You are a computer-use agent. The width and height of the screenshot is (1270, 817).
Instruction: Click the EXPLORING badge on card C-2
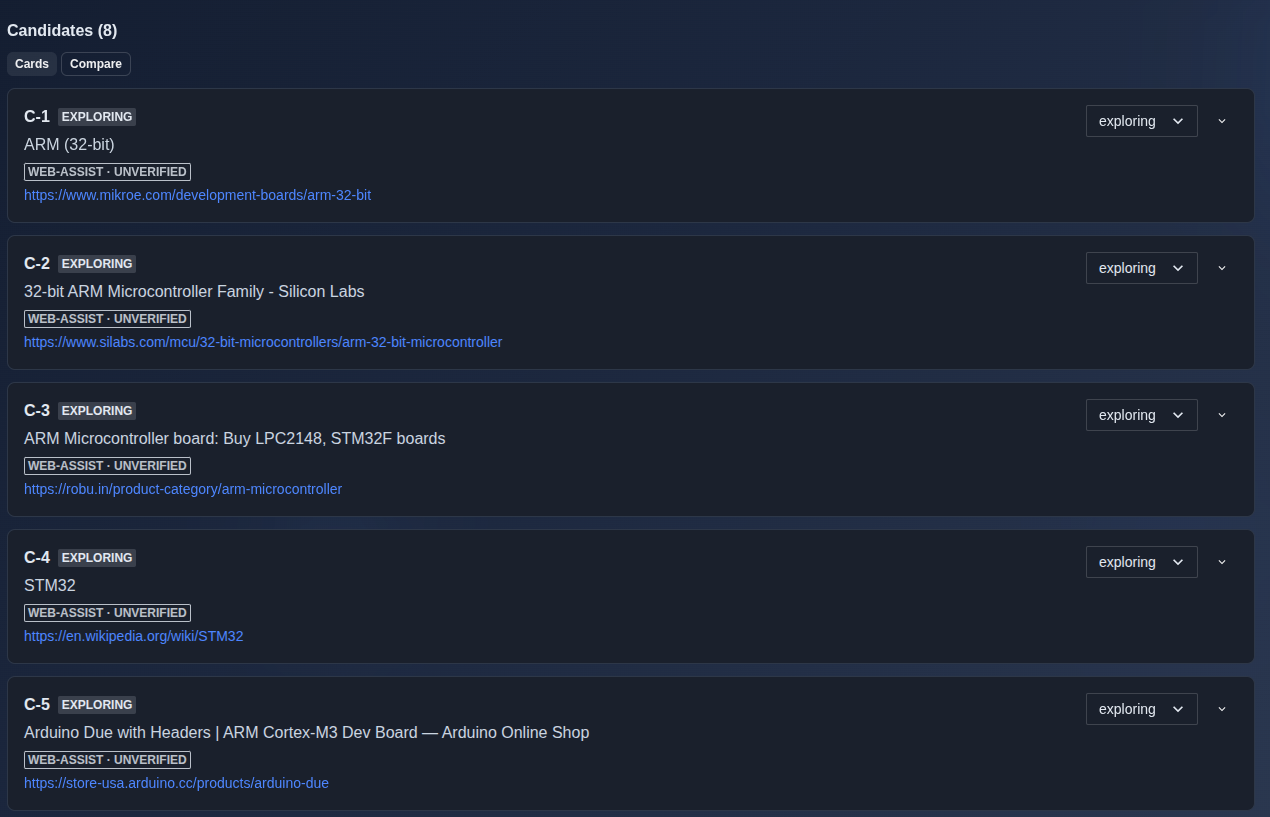point(97,264)
